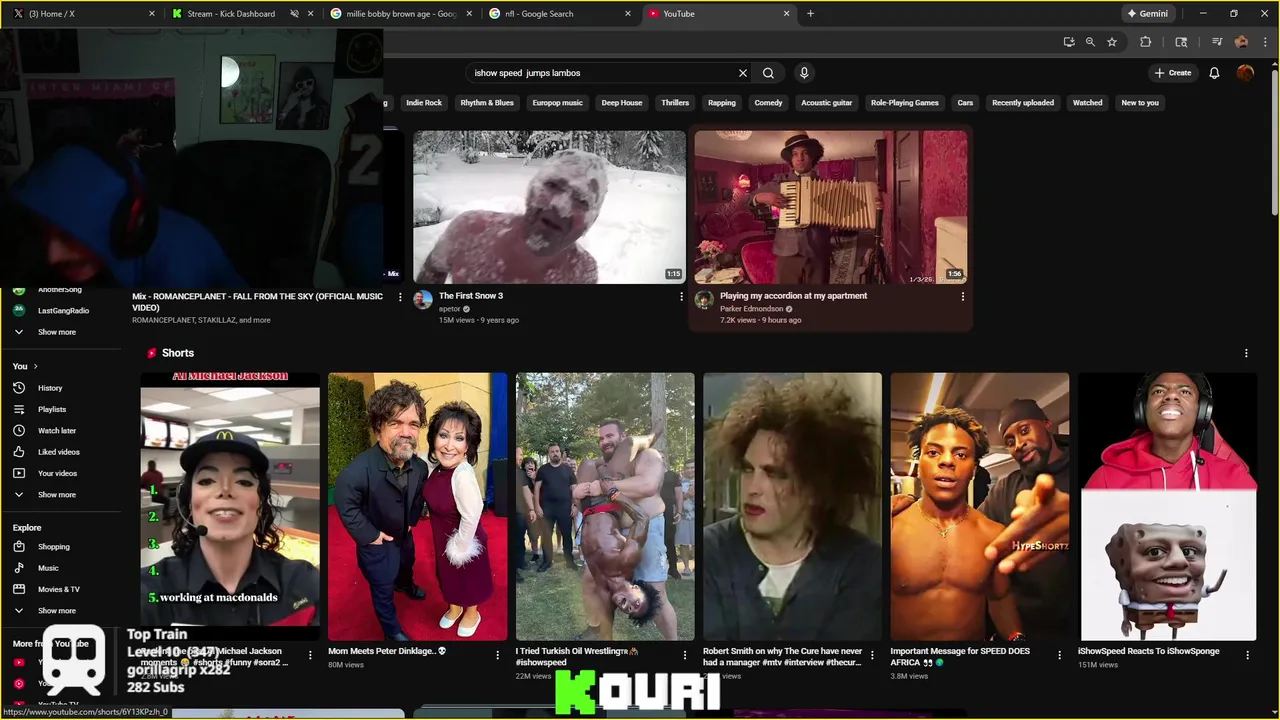Screen dimensions: 1280x720
Task: Switch to Stream - Kick Dashboard tab
Action: click(x=240, y=14)
